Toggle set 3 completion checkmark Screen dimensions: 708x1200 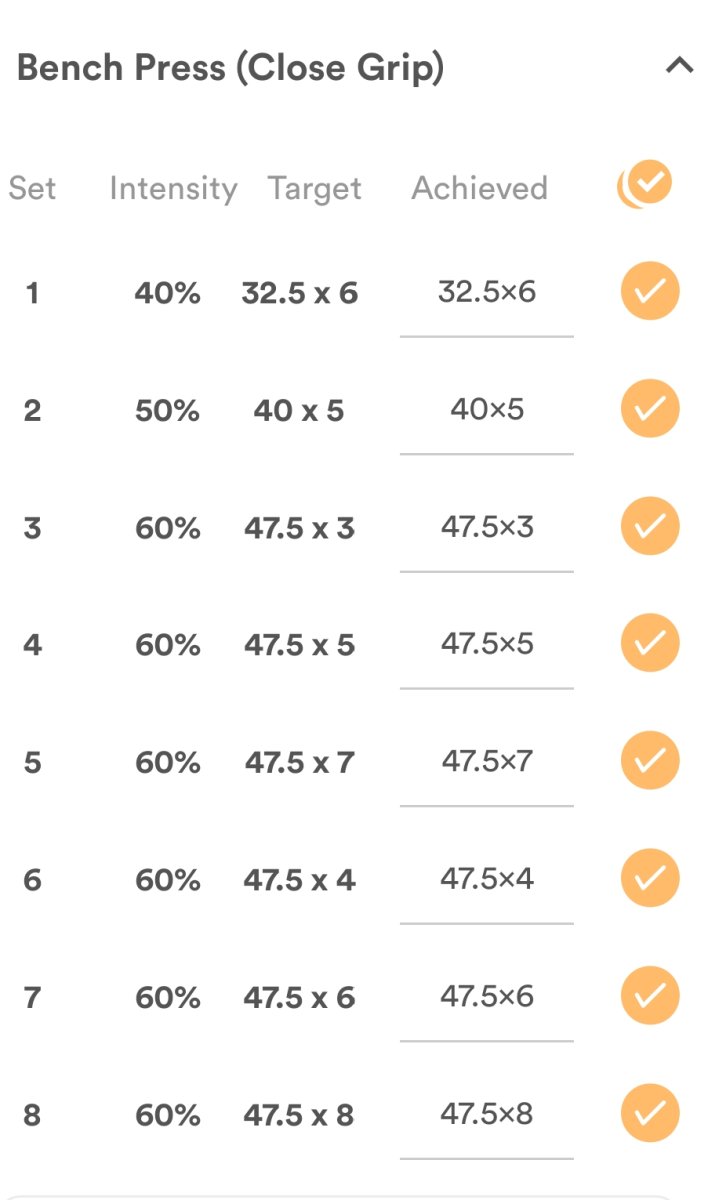(x=650, y=526)
